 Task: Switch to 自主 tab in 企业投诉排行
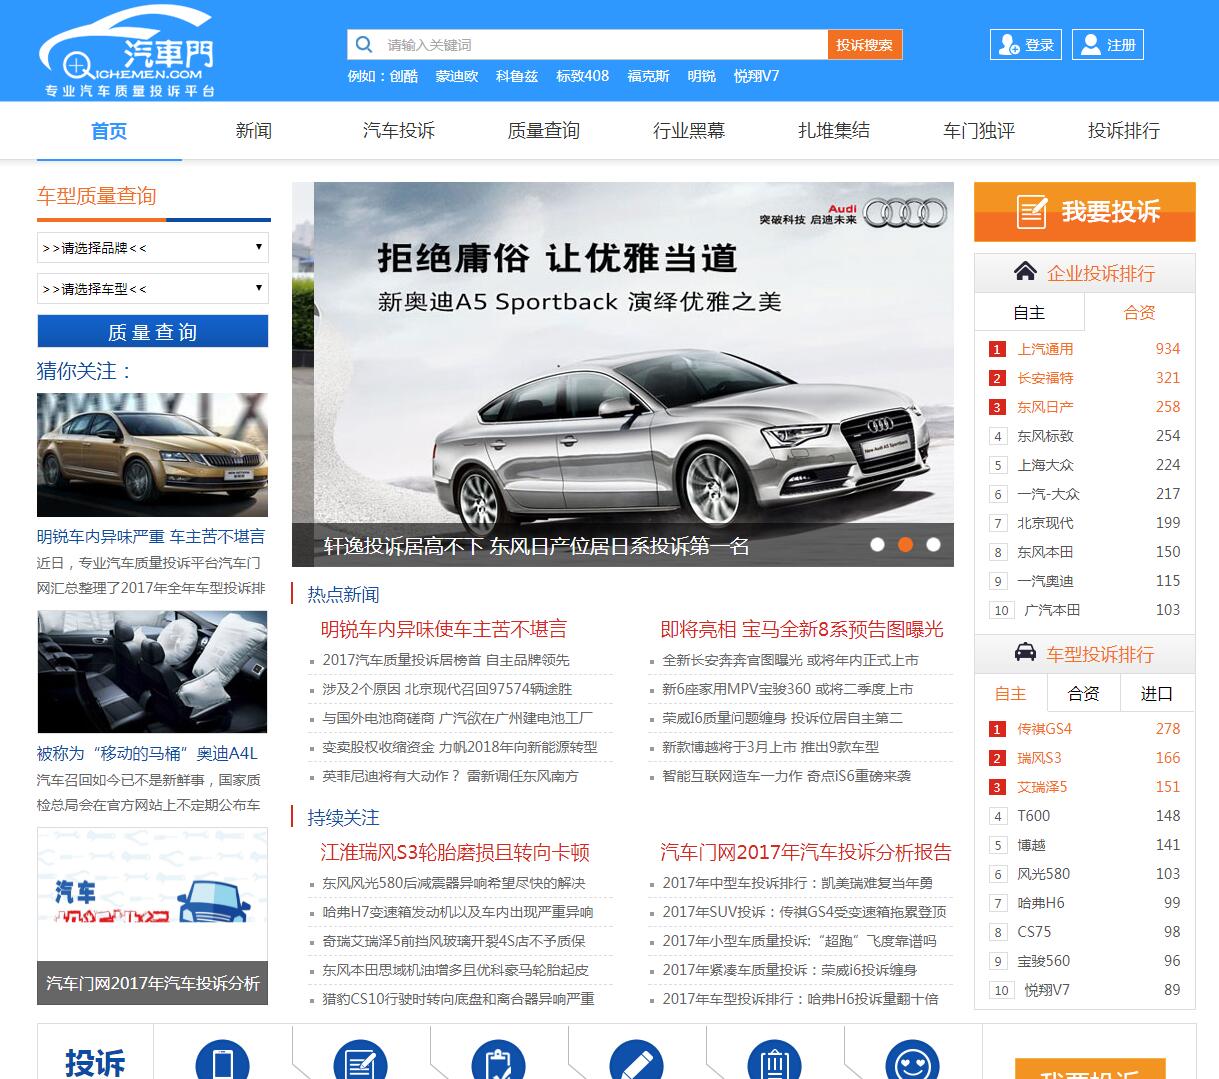point(1029,312)
